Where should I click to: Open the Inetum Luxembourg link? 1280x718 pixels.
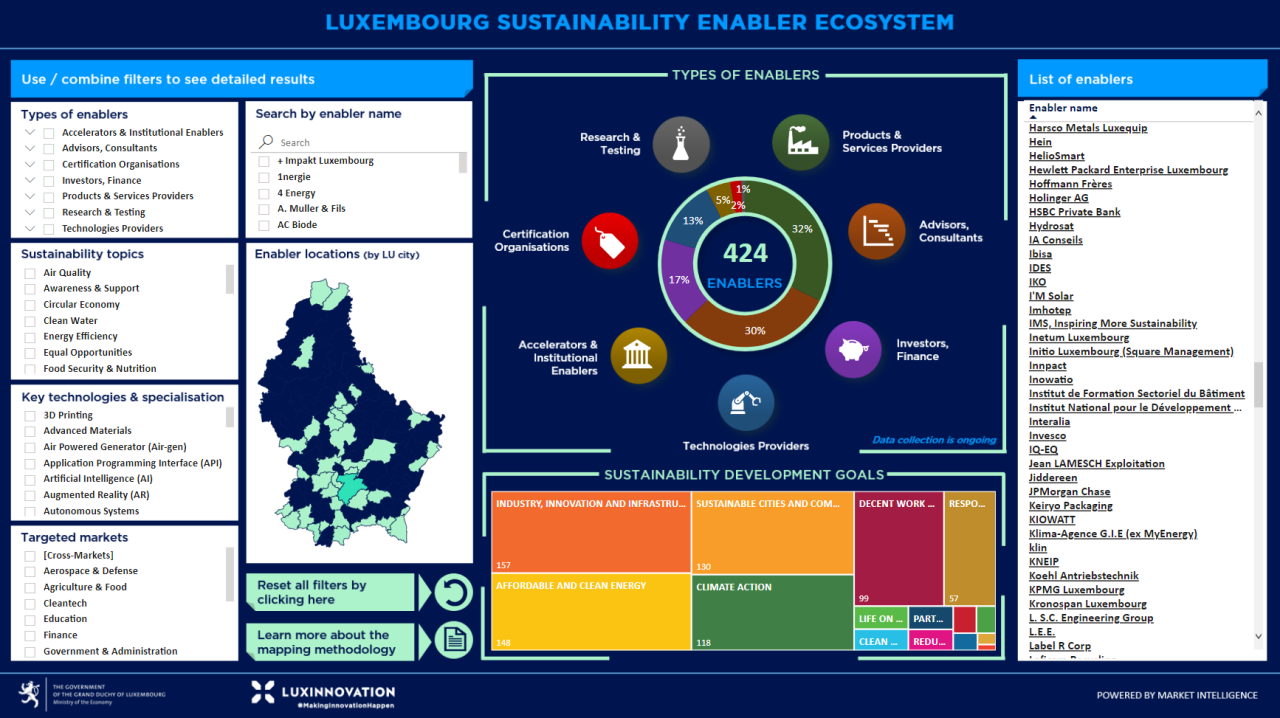1079,338
